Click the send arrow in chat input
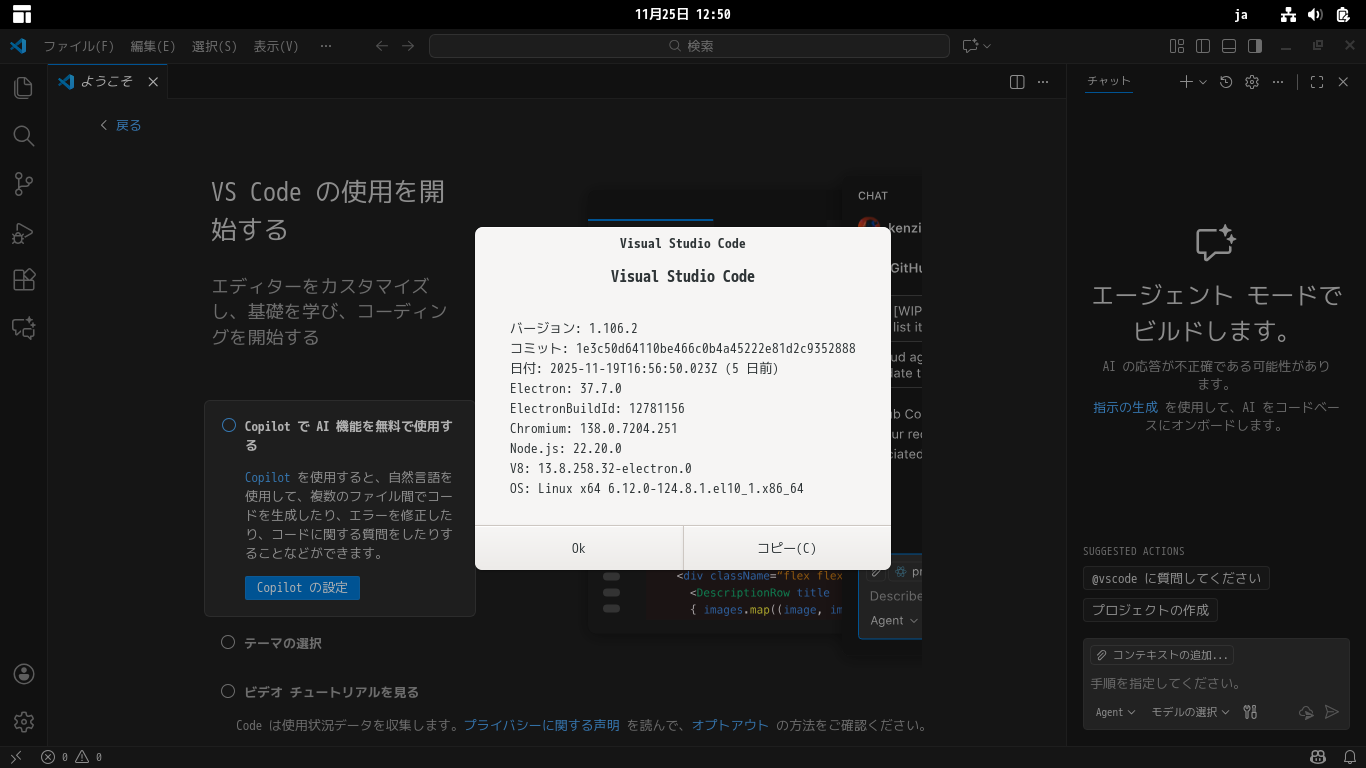The width and height of the screenshot is (1366, 768). [1332, 712]
